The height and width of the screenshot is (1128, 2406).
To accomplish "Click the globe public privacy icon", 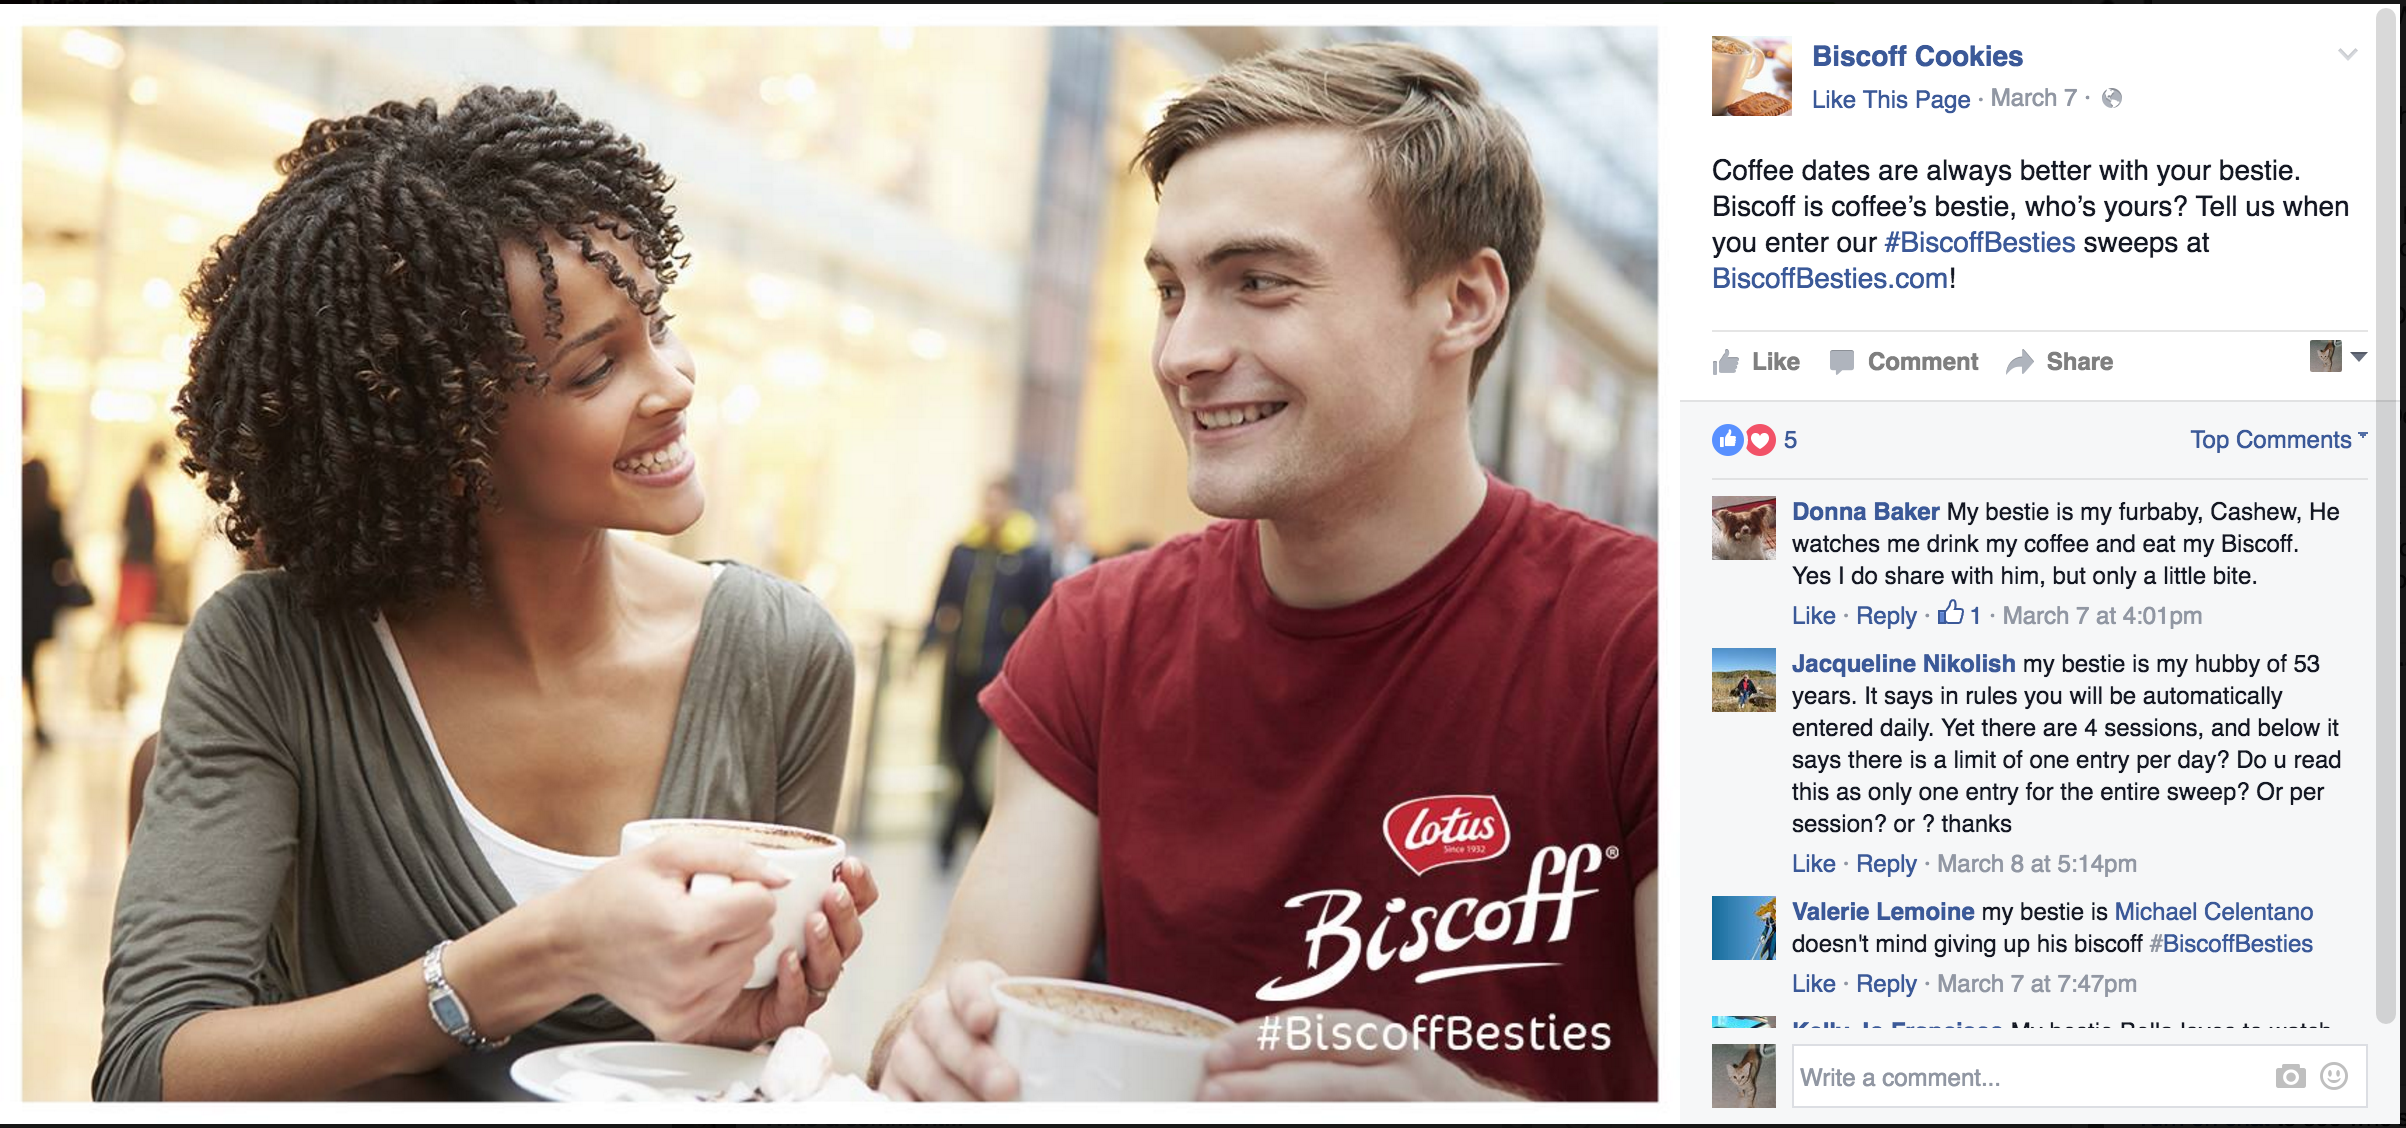I will (2112, 98).
